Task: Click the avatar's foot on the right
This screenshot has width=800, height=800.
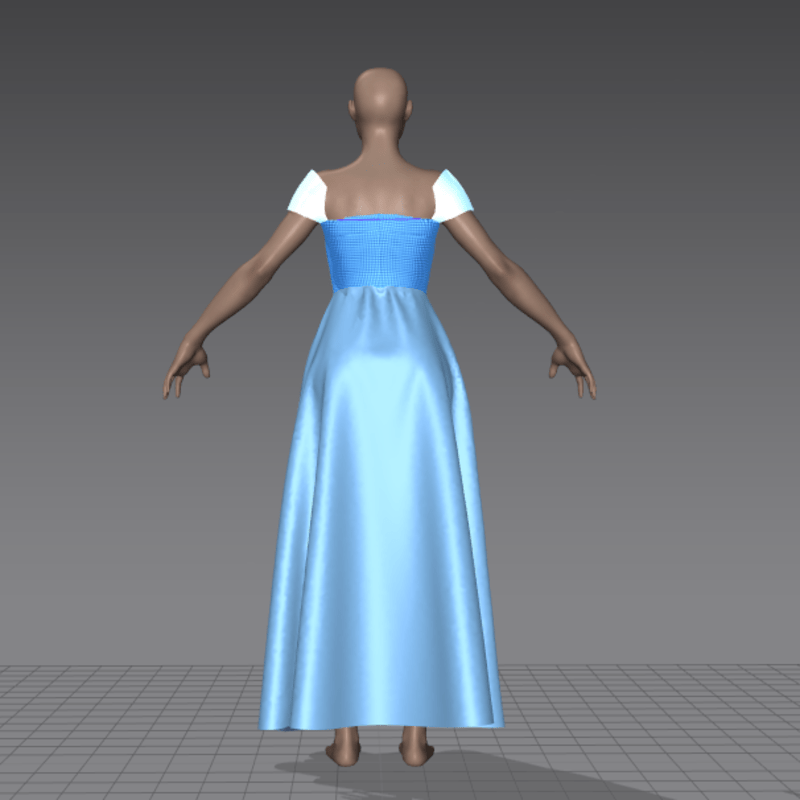Action: [x=414, y=747]
